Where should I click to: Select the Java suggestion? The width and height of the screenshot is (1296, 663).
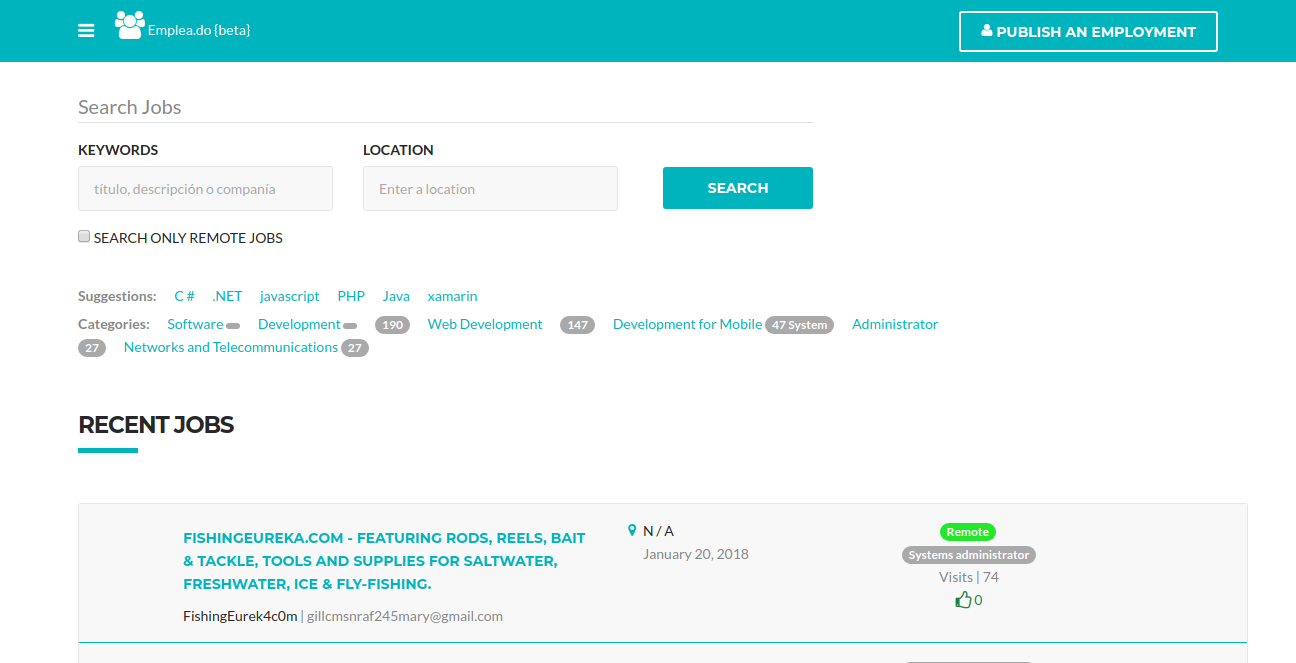tap(396, 296)
